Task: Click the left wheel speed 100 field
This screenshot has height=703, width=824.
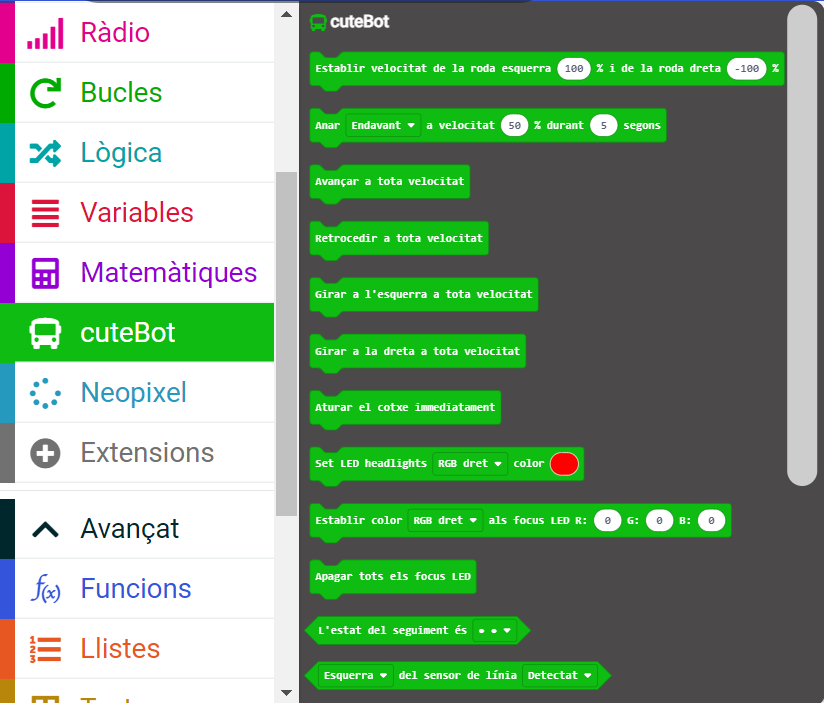Action: tap(574, 69)
